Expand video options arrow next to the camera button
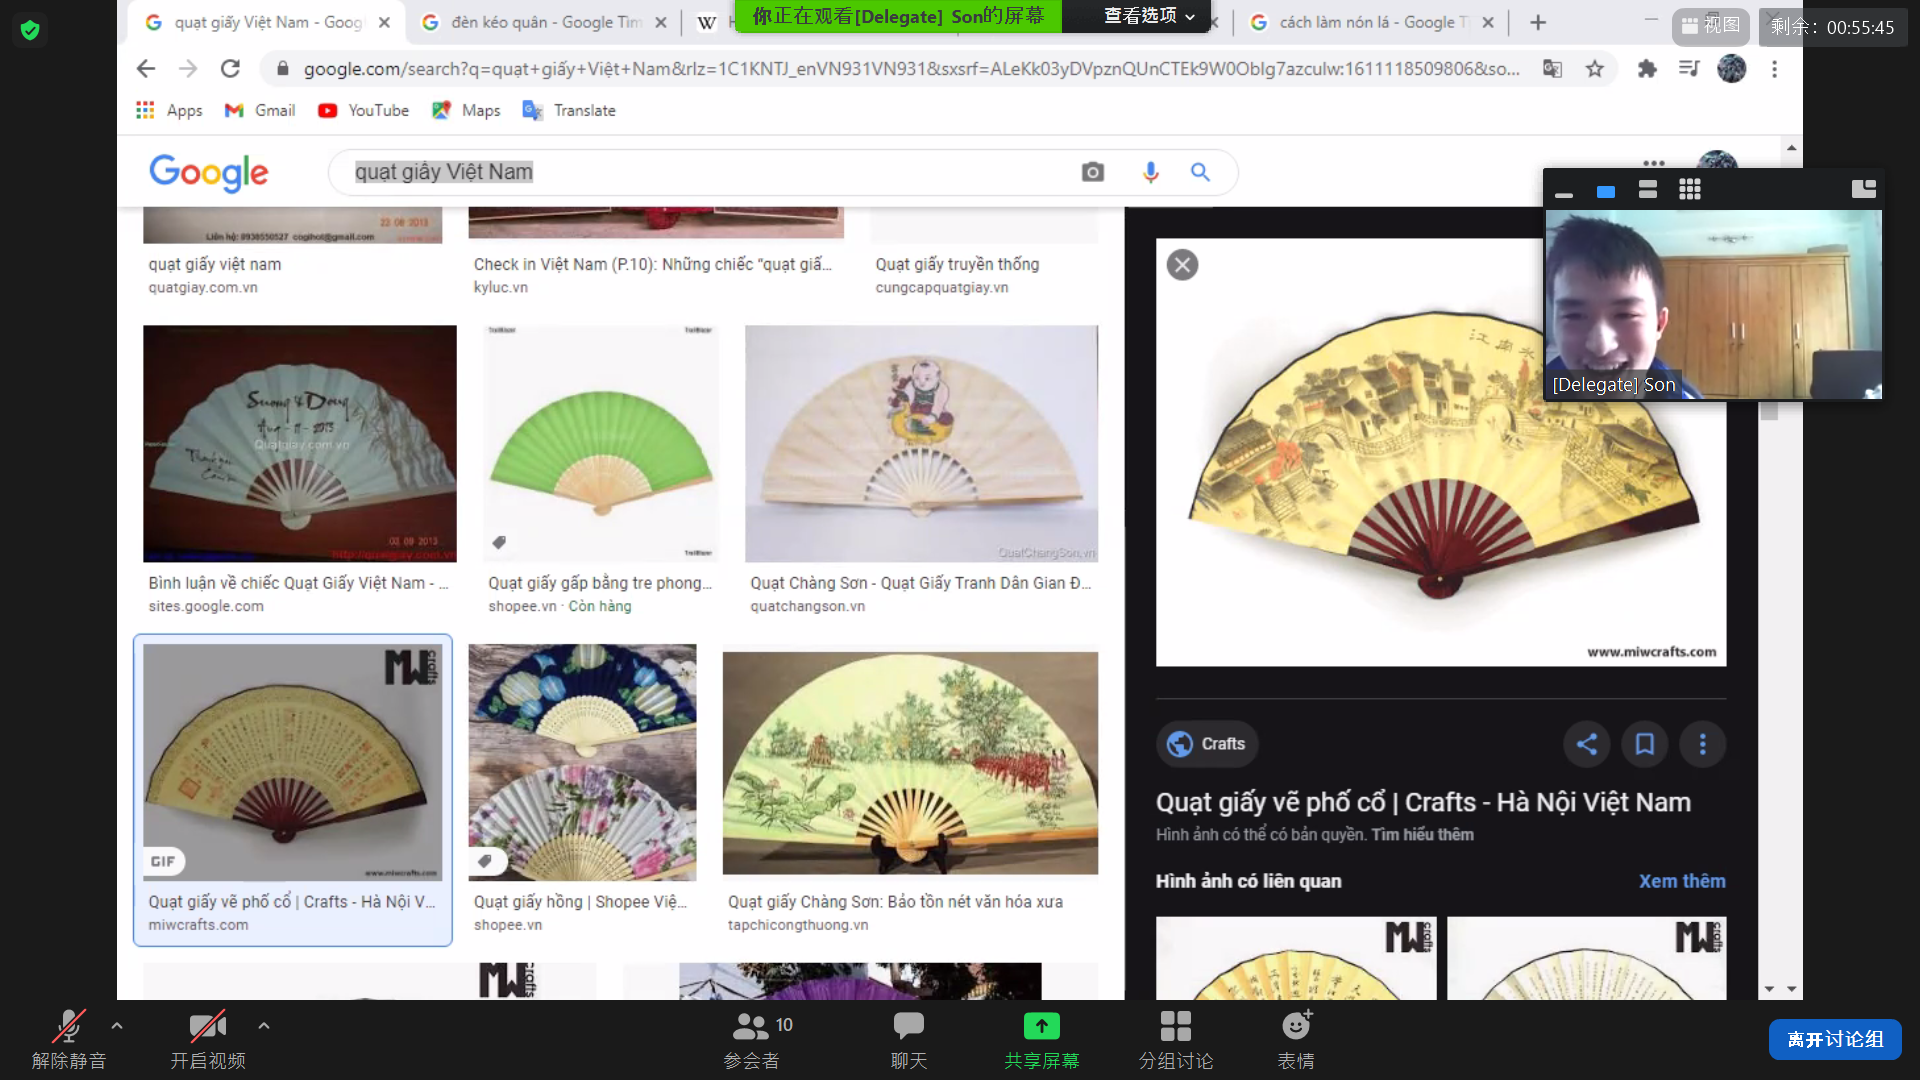The width and height of the screenshot is (1920, 1080). pyautogui.click(x=263, y=1025)
